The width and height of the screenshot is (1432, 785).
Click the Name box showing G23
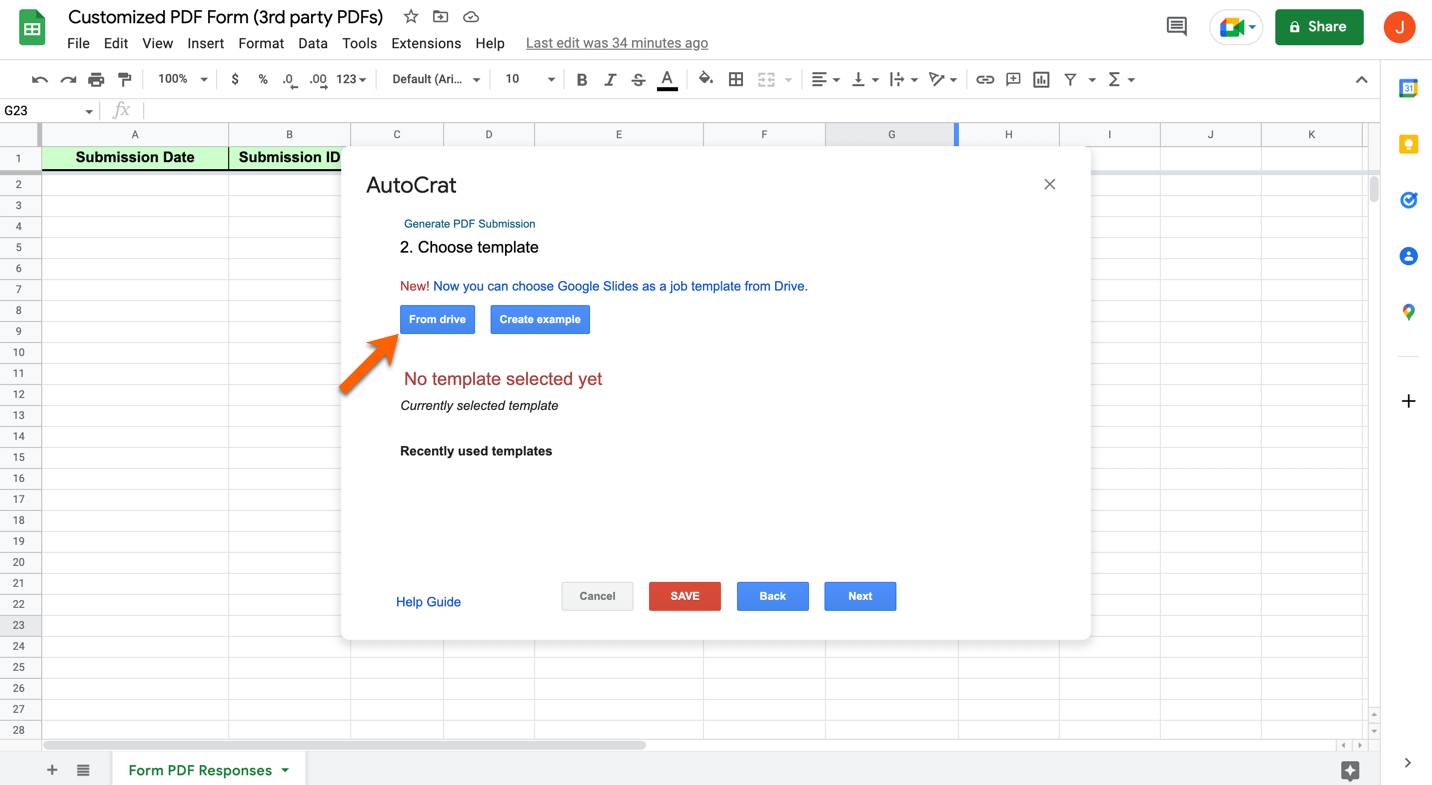49,111
